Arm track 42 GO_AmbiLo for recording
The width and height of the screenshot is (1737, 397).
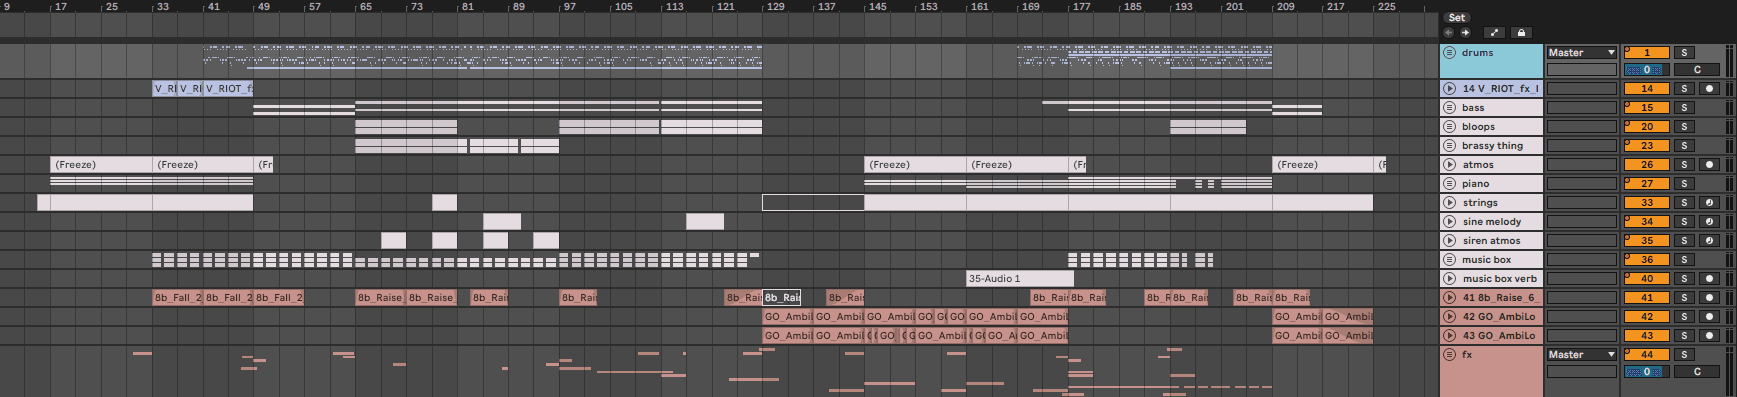tap(1709, 317)
